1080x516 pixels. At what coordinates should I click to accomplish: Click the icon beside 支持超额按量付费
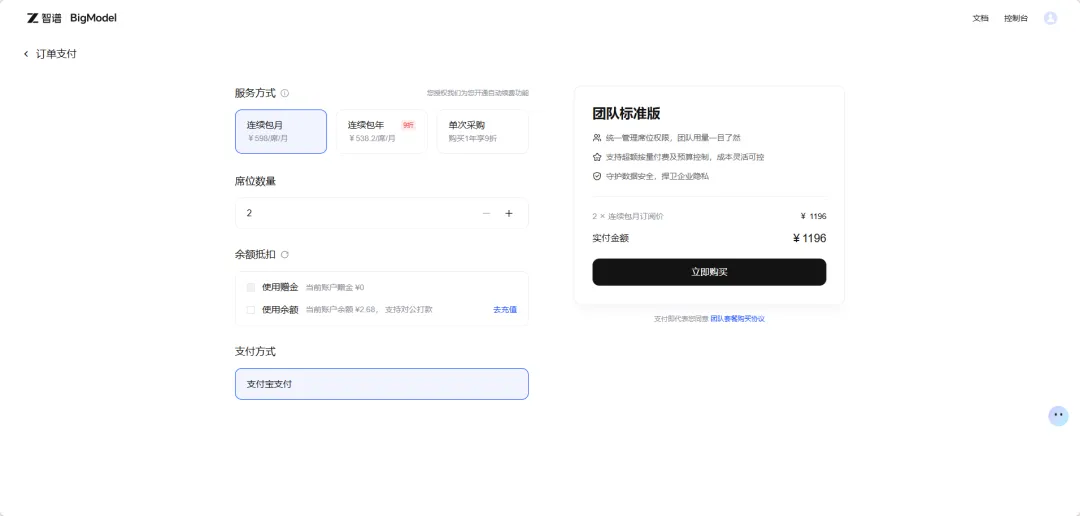597,157
